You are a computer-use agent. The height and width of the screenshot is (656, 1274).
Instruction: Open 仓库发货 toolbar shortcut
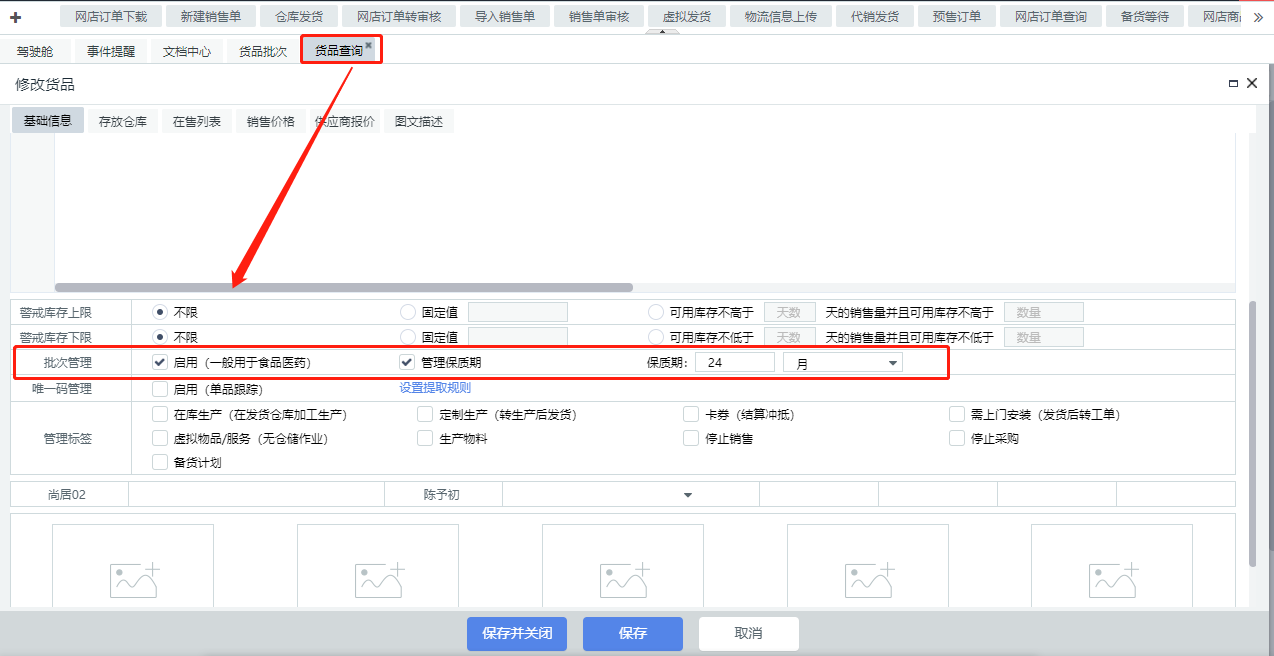(x=299, y=17)
